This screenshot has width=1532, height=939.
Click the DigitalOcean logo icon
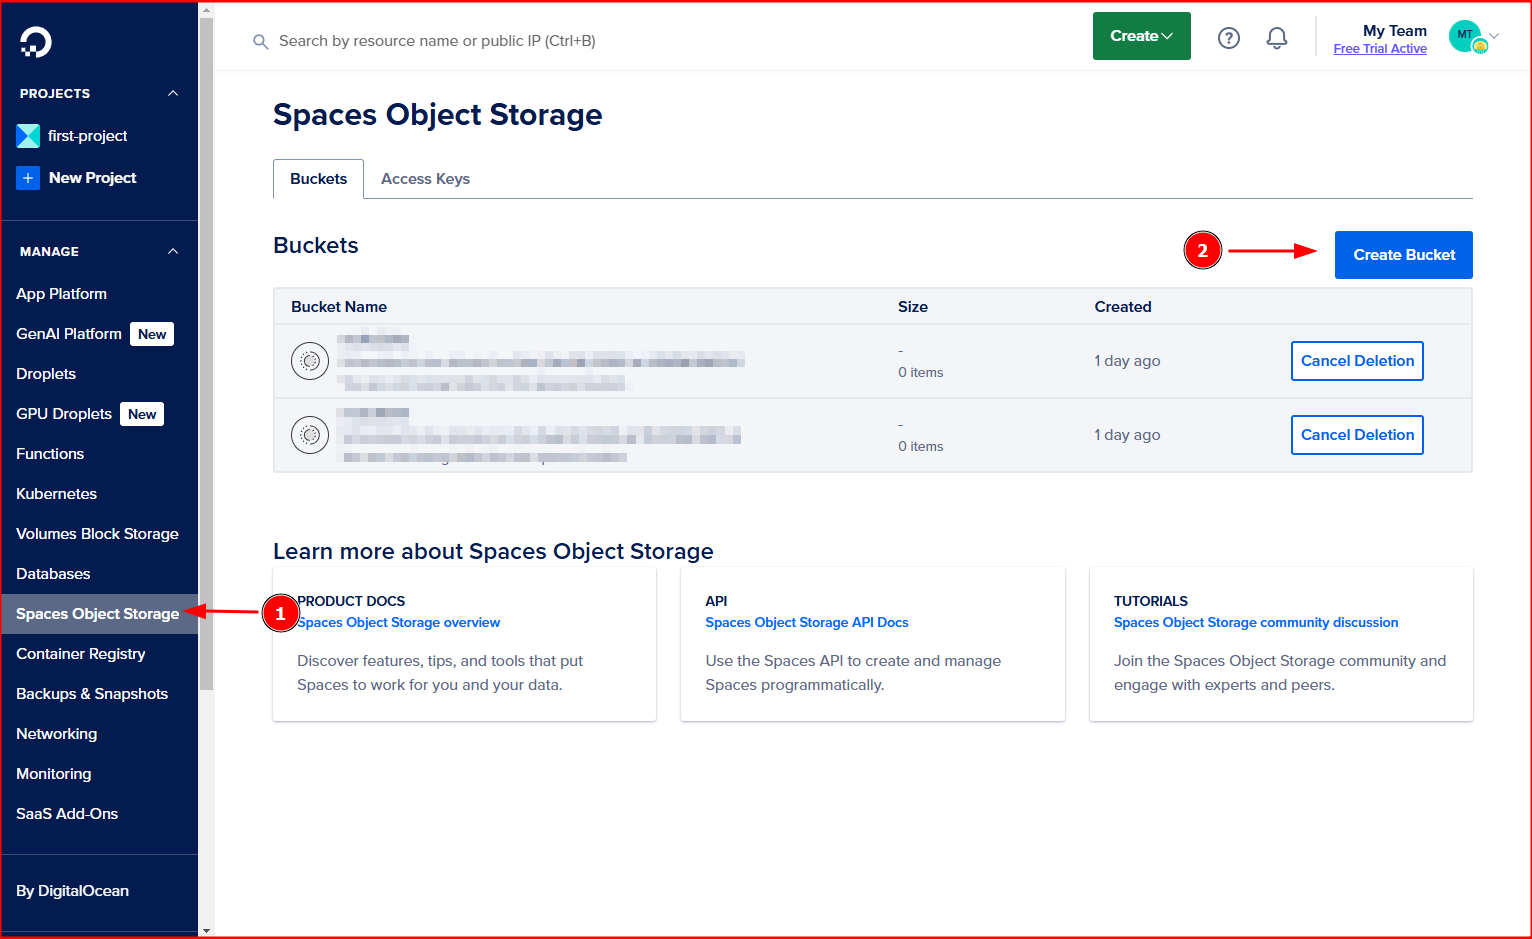[x=36, y=41]
